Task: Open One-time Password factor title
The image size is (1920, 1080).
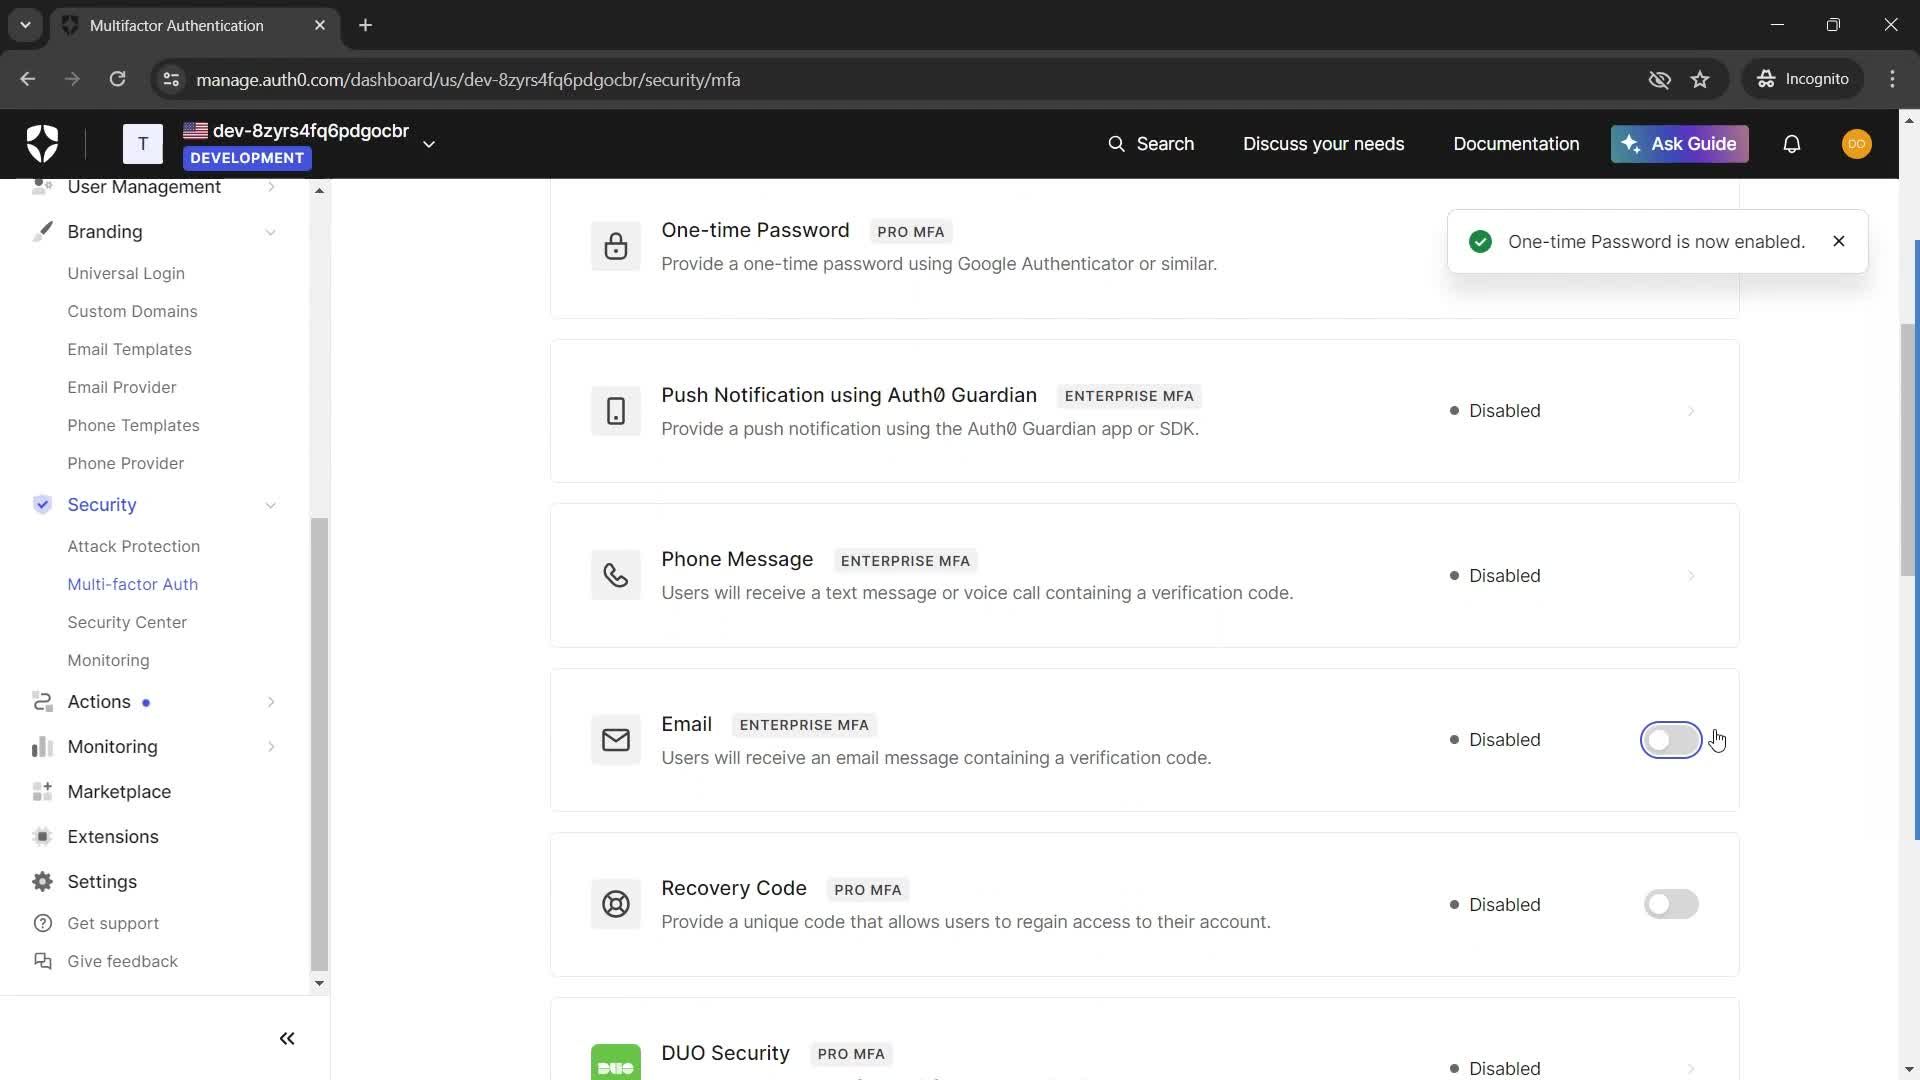Action: click(755, 230)
